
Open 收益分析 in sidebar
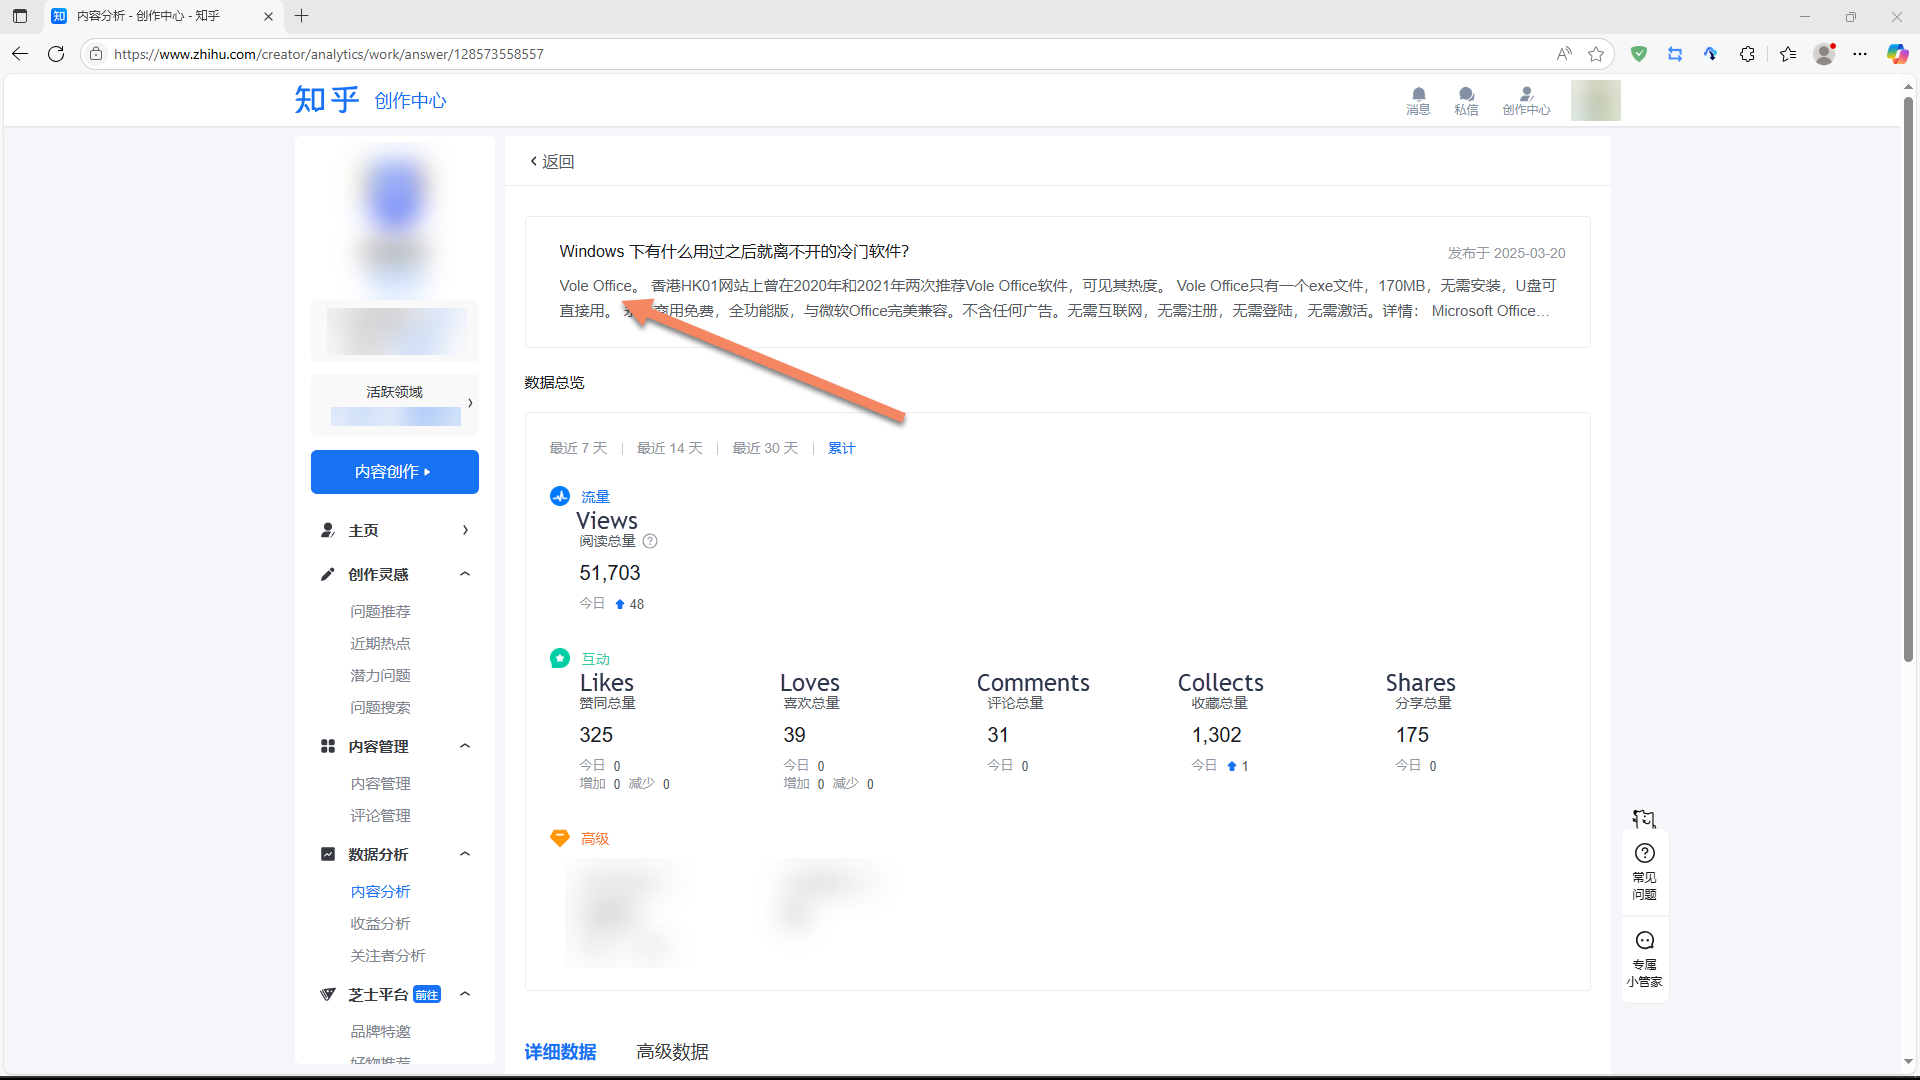click(x=380, y=923)
